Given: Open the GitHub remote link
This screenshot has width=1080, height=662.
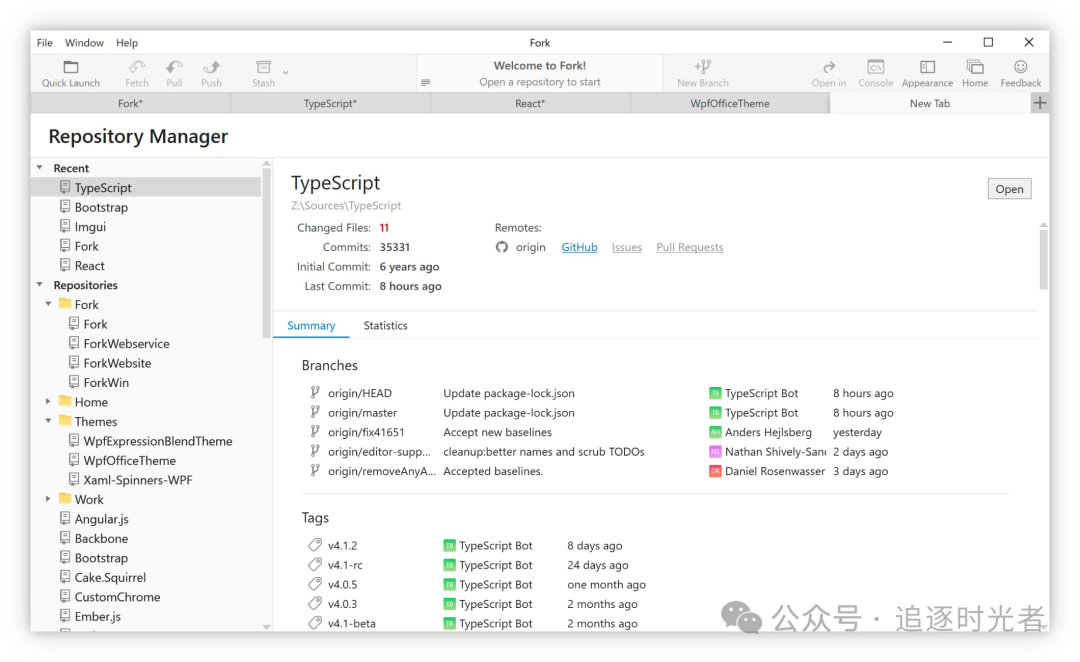Looking at the screenshot, I should point(579,248).
